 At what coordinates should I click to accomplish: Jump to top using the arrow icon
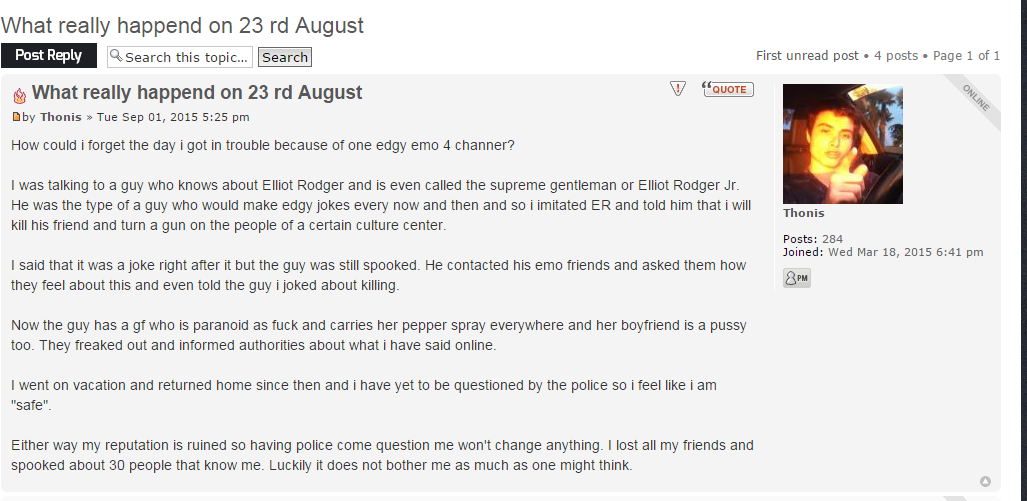coord(985,481)
